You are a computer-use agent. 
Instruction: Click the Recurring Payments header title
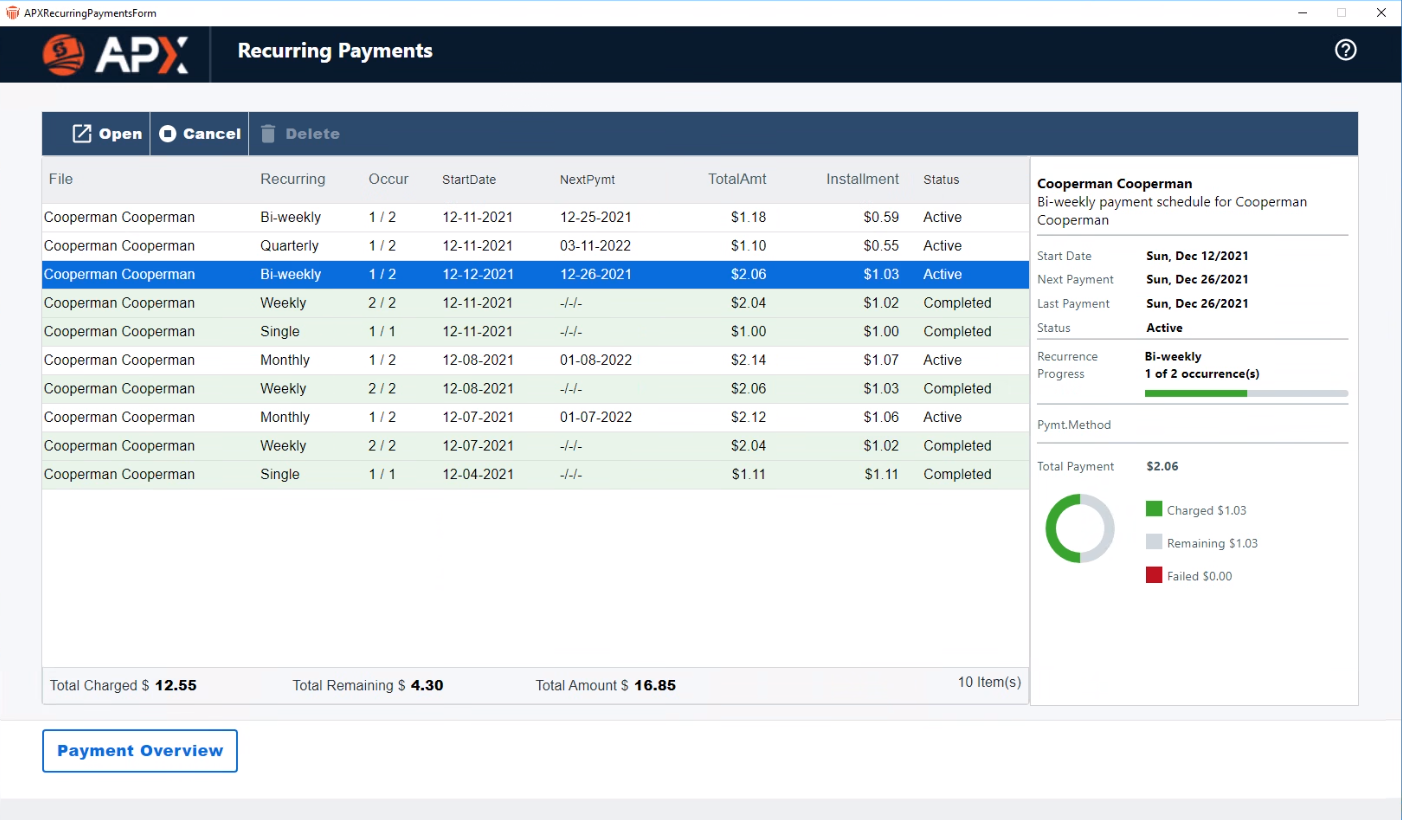pos(335,51)
